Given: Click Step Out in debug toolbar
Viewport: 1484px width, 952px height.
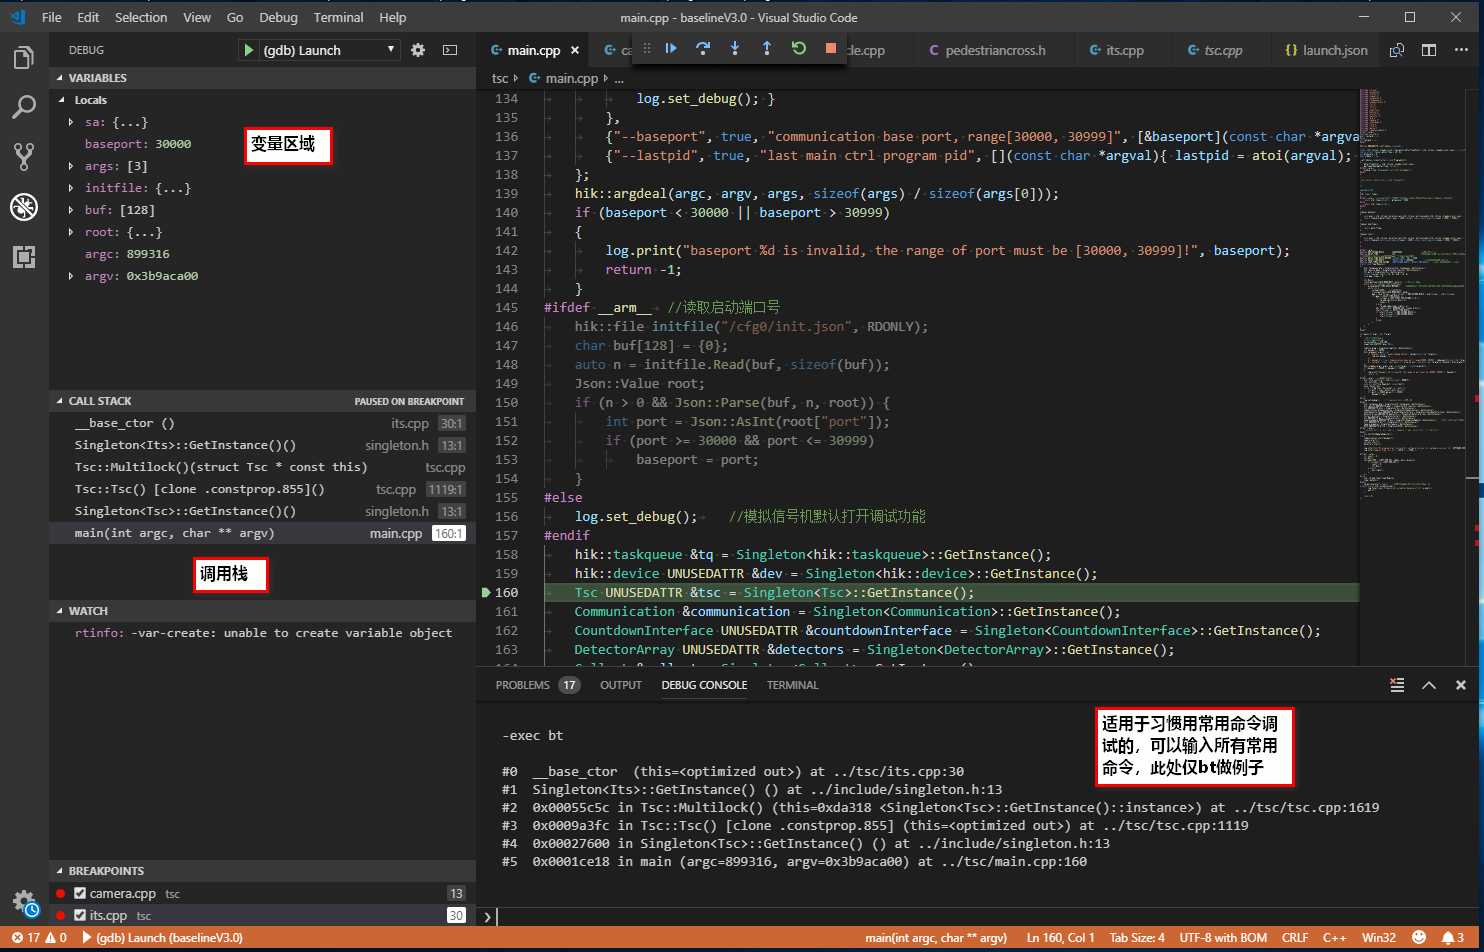Looking at the screenshot, I should pos(767,48).
